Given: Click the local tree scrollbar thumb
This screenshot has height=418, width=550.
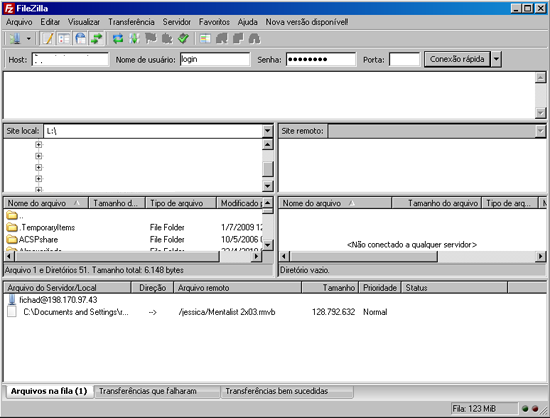Looking at the screenshot, I should tap(268, 169).
